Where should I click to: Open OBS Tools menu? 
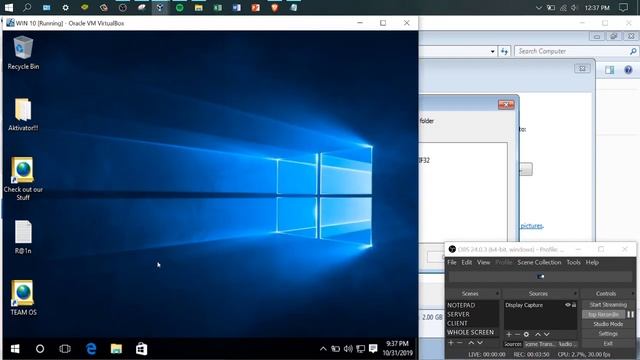click(573, 262)
